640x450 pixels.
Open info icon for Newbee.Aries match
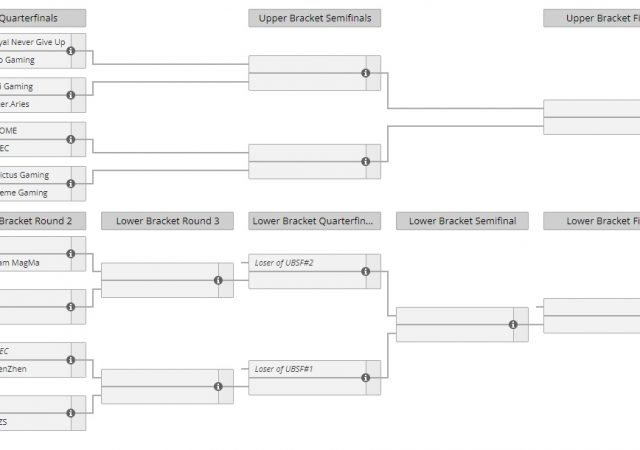click(x=71, y=95)
